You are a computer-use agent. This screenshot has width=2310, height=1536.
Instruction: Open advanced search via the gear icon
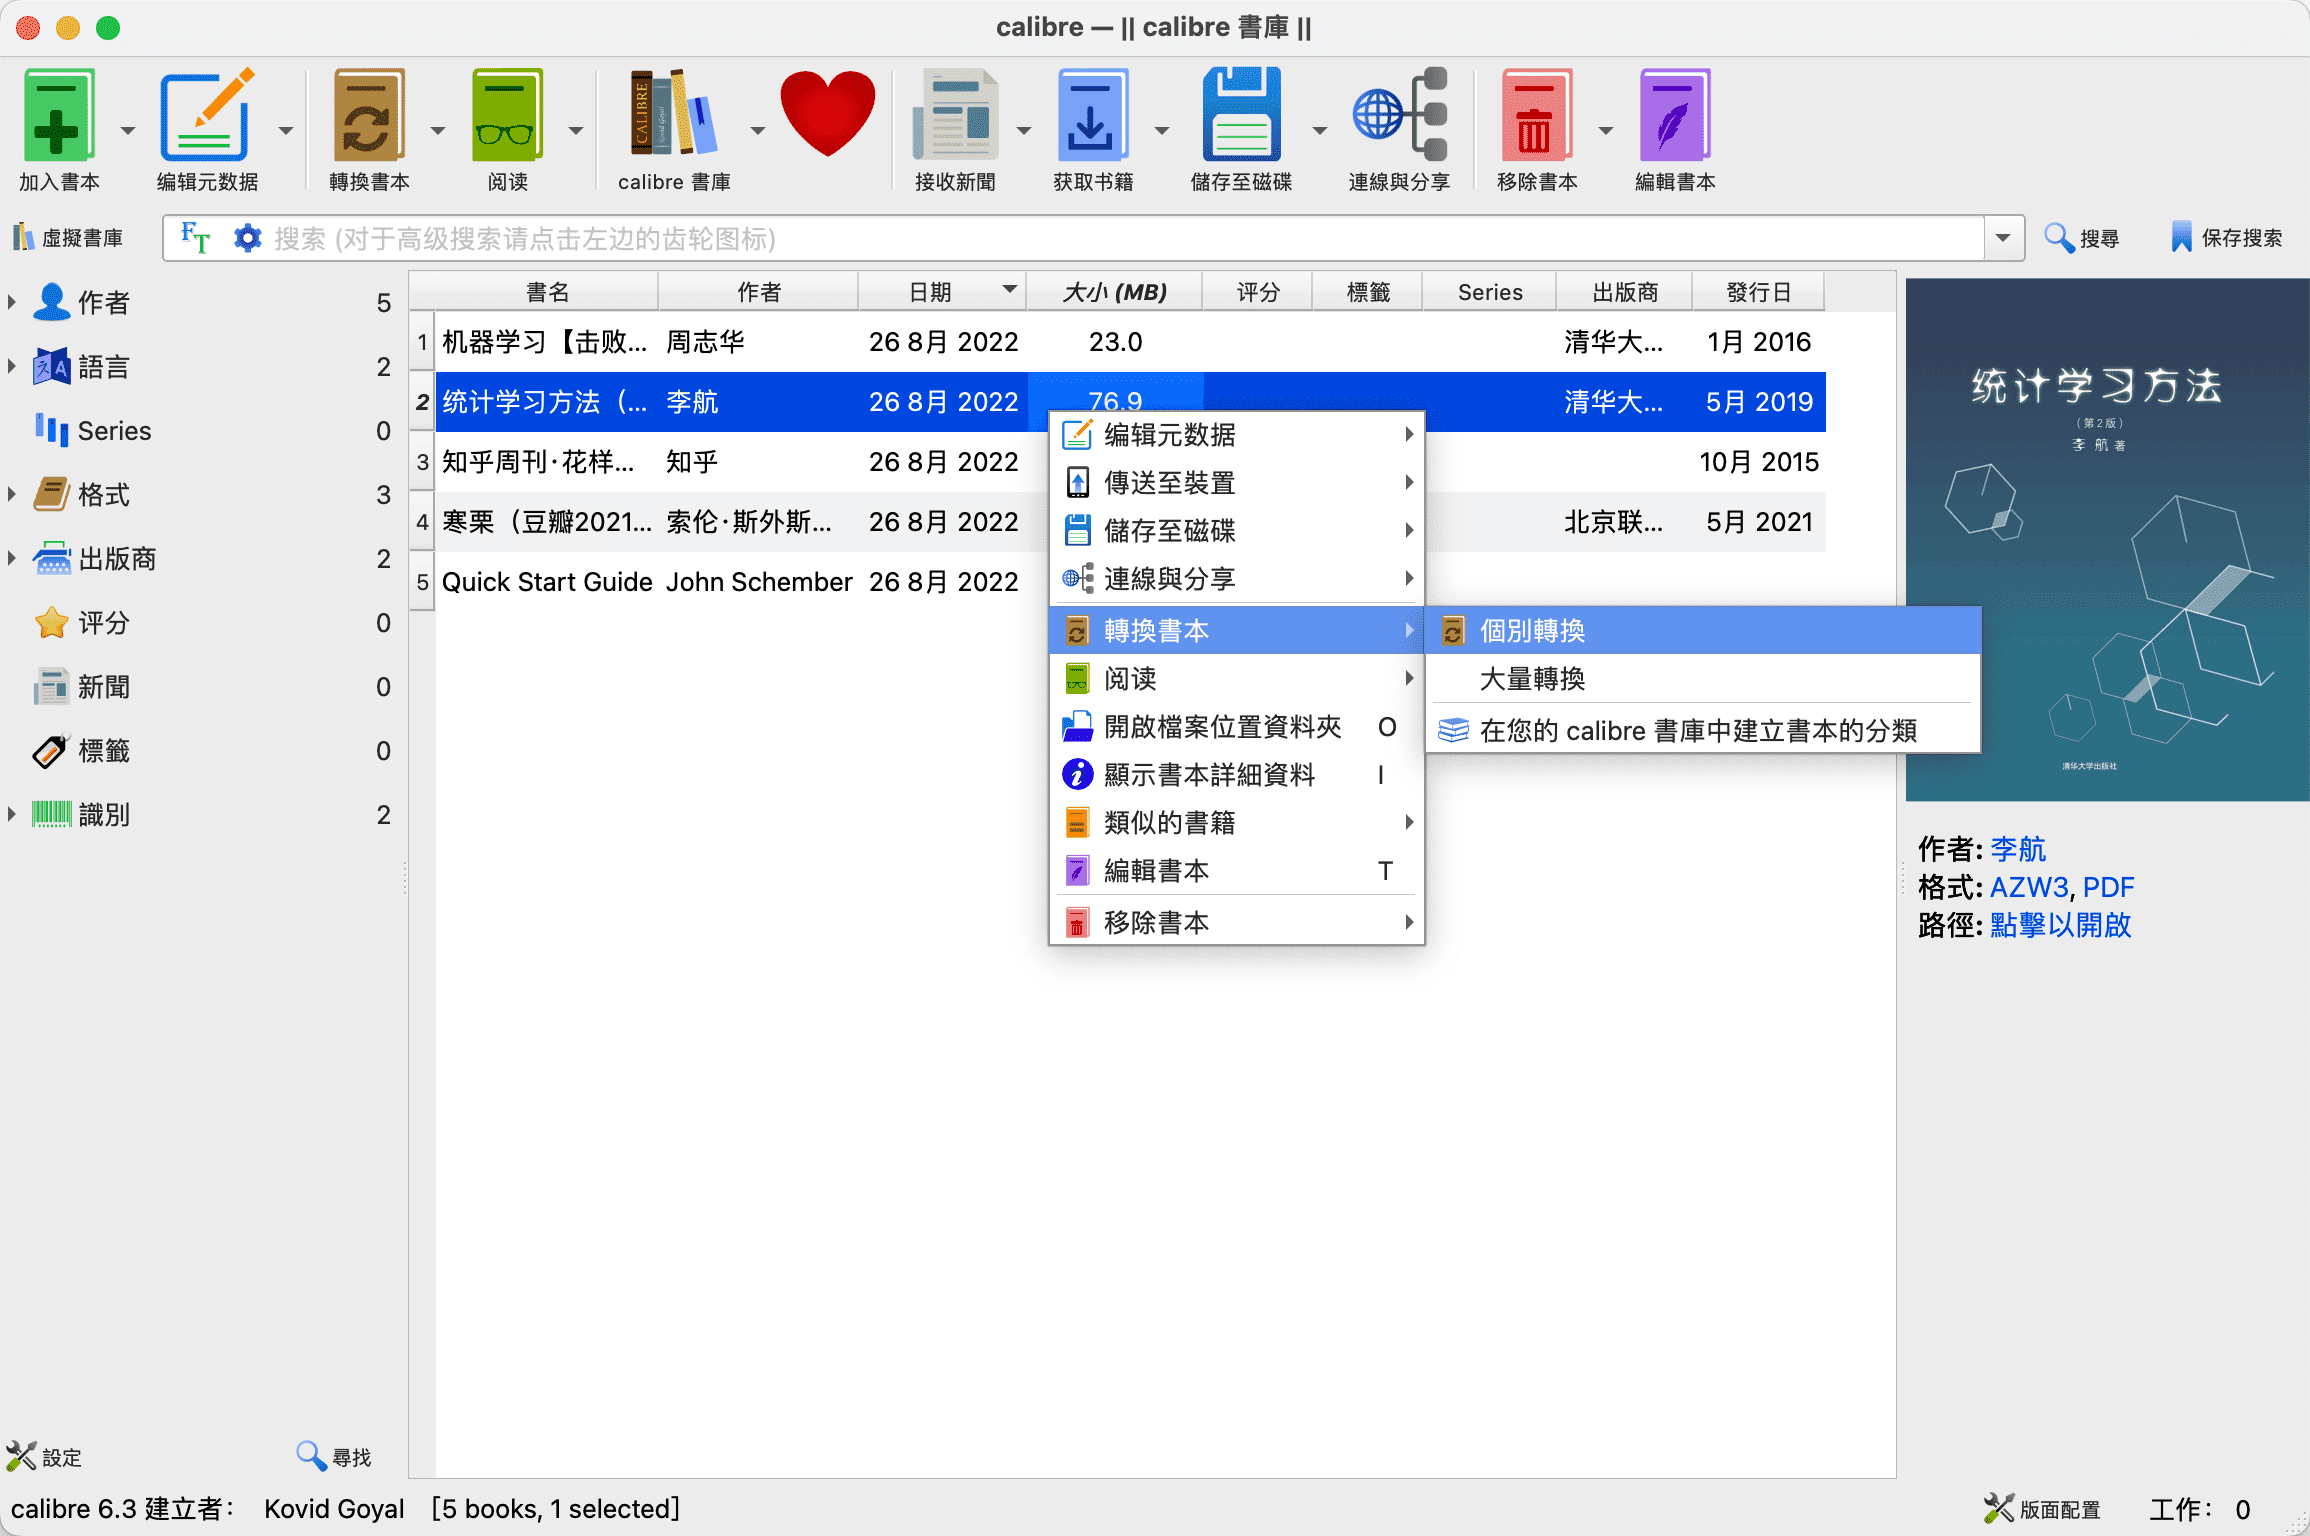247,238
